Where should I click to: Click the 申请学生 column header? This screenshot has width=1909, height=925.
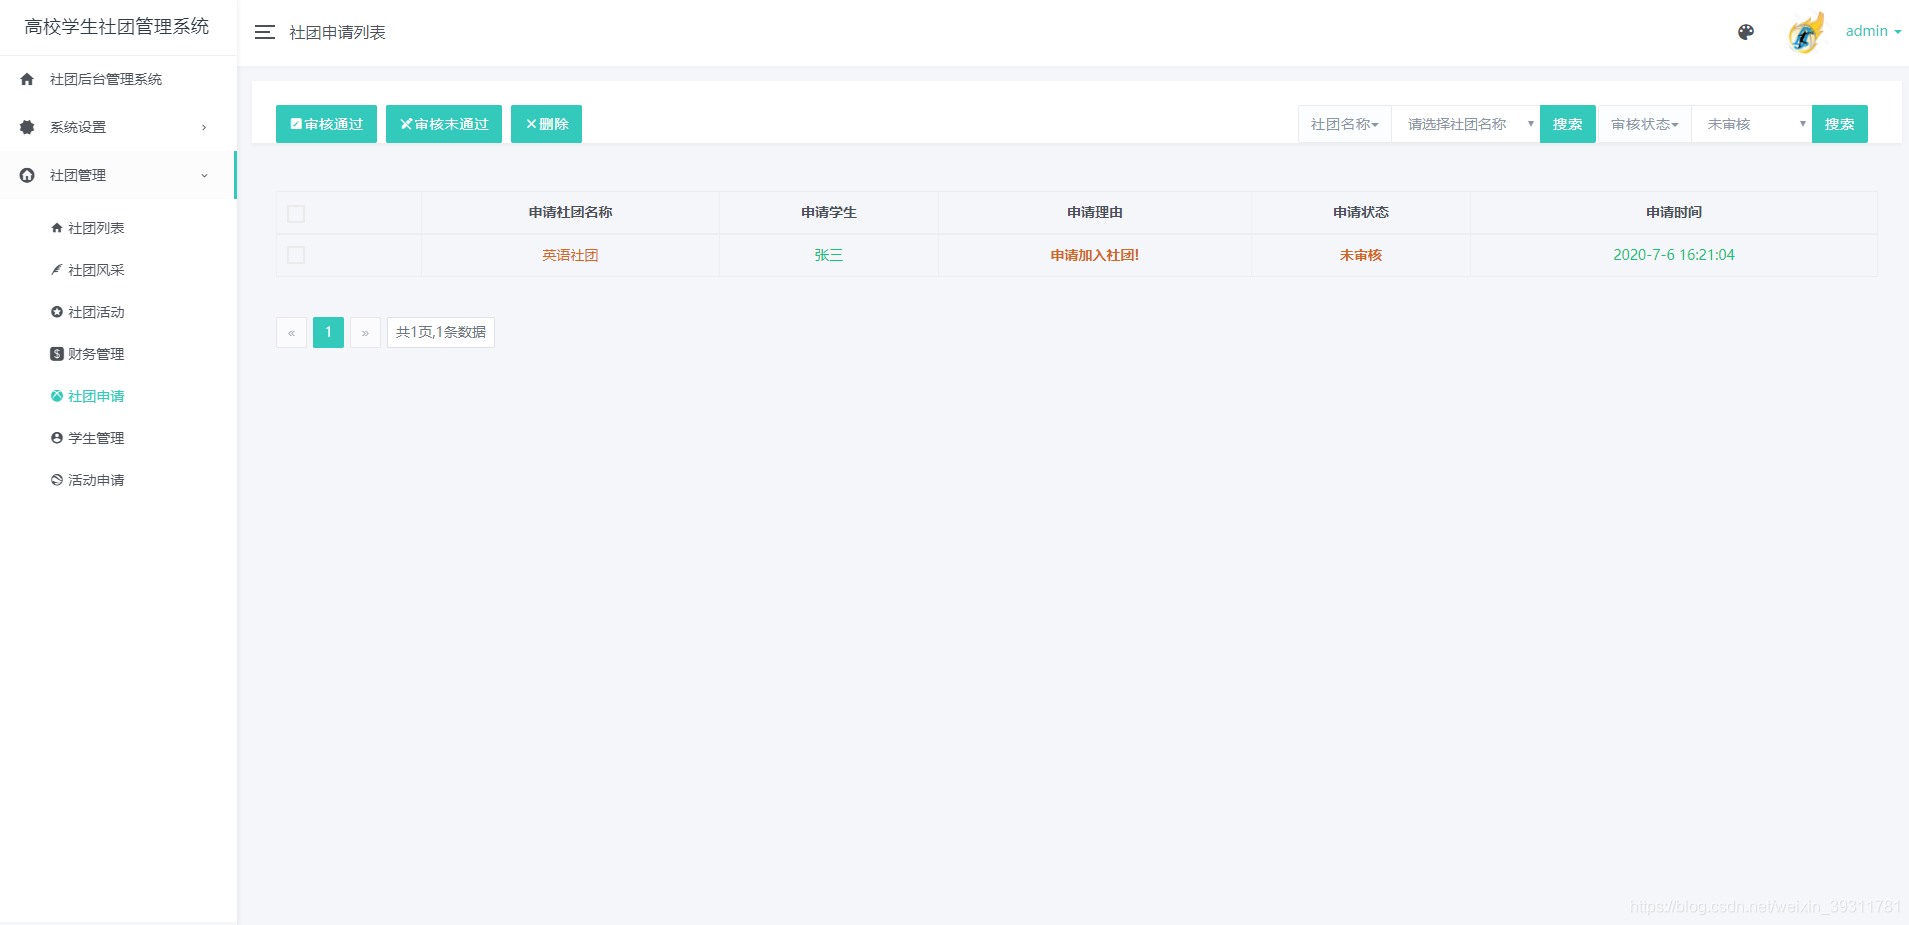(829, 212)
